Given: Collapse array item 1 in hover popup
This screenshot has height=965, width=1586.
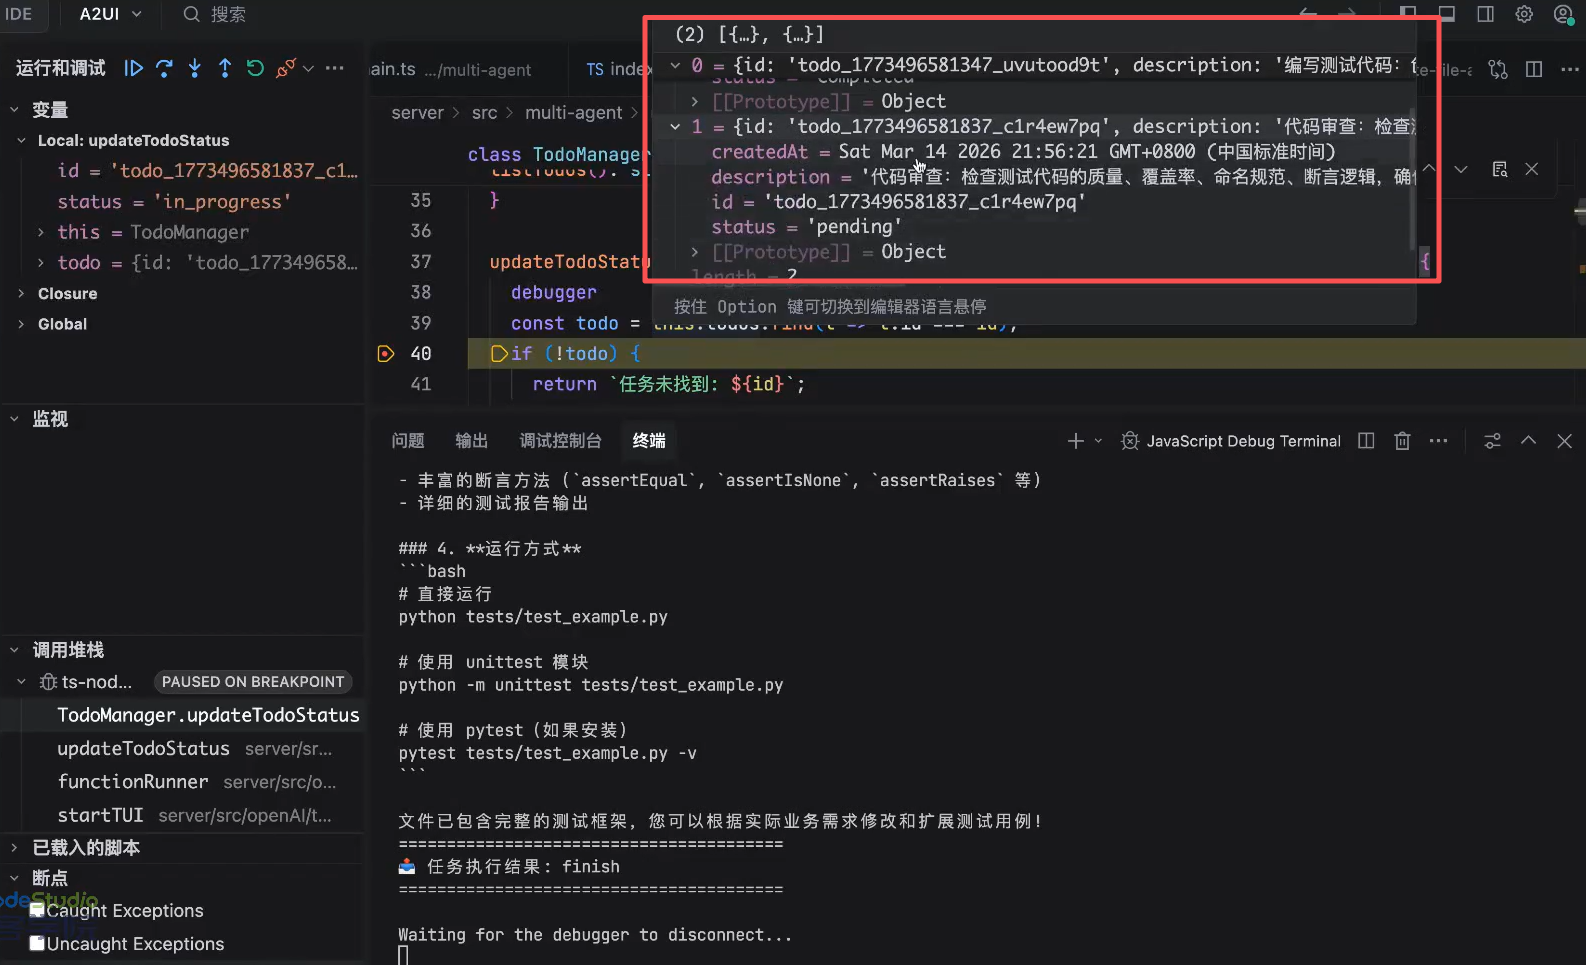Looking at the screenshot, I should click(675, 126).
